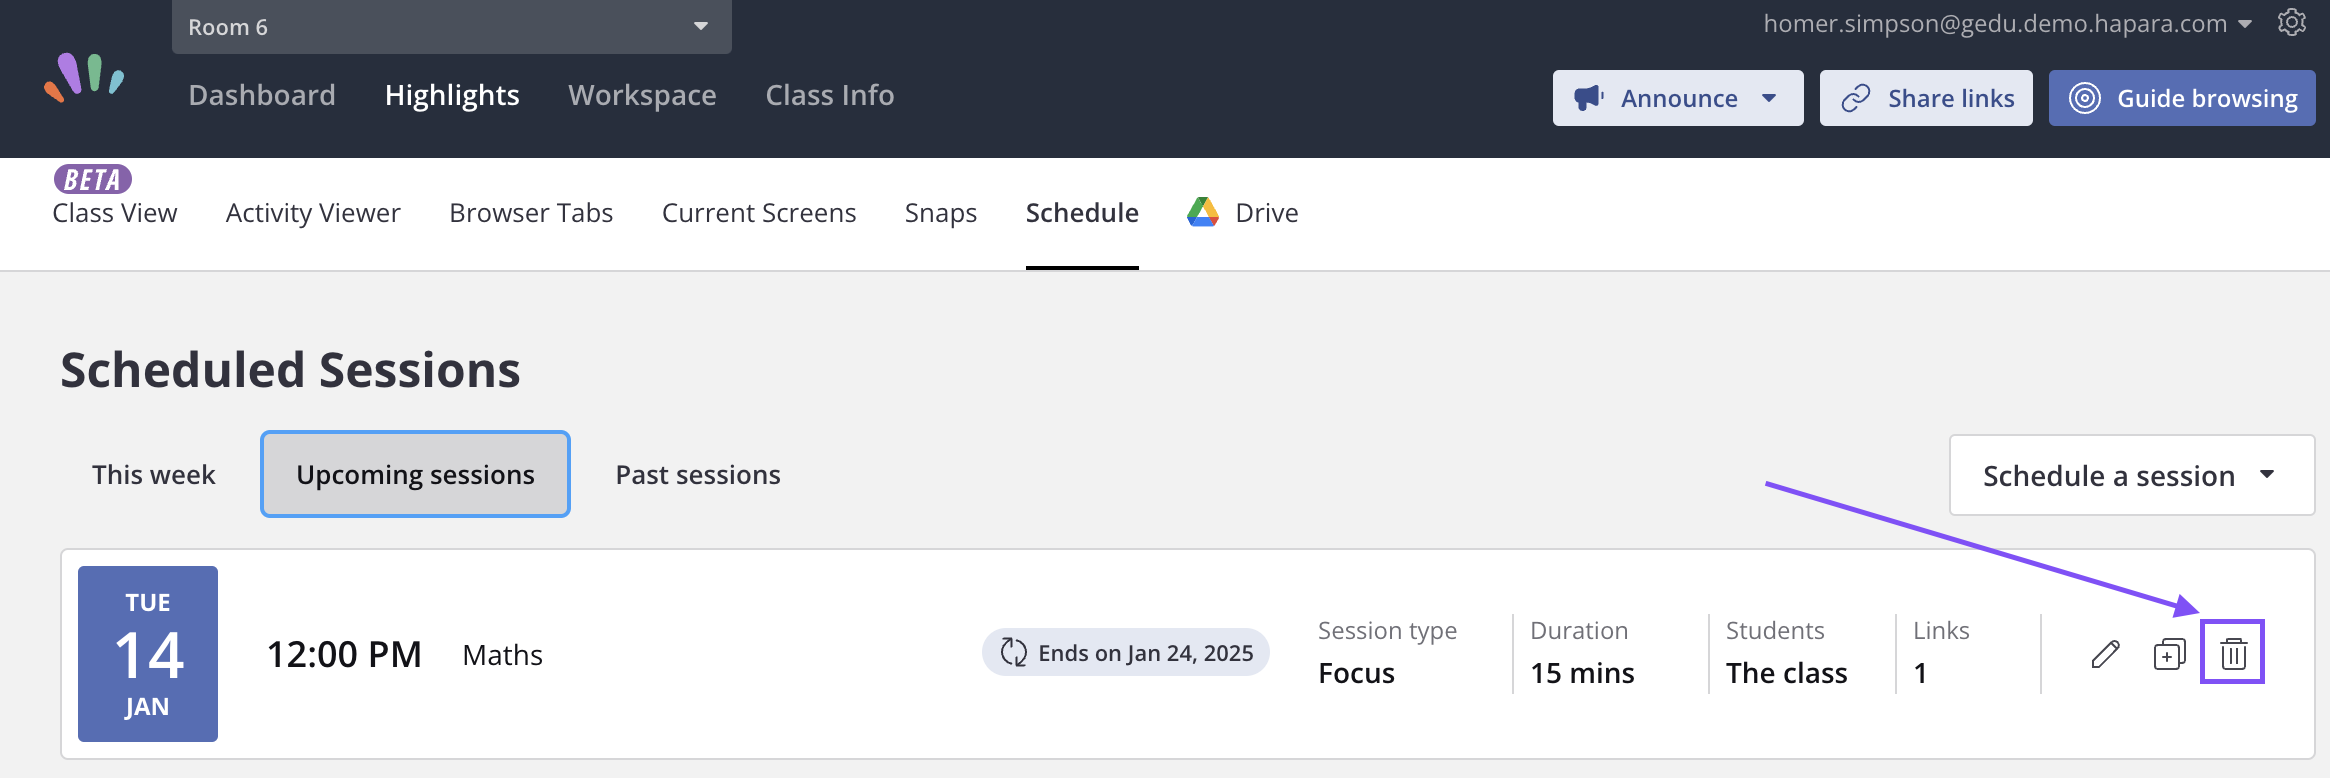This screenshot has width=2330, height=778.
Task: Switch to Activity Viewer
Action: coord(313,213)
